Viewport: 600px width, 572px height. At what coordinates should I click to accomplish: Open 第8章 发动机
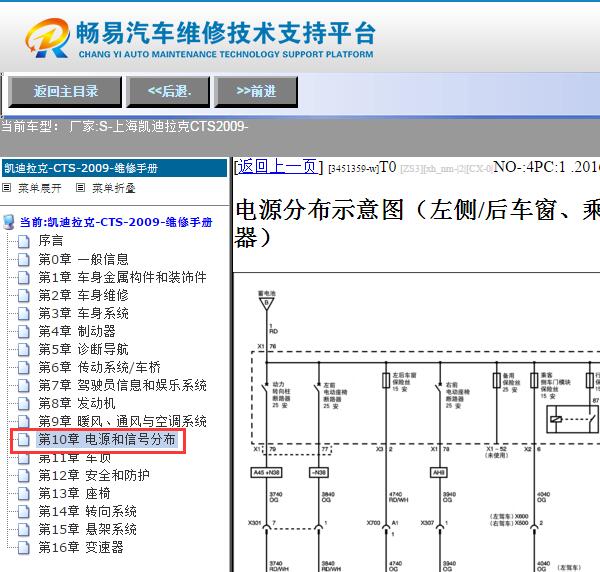pyautogui.click(x=77, y=403)
